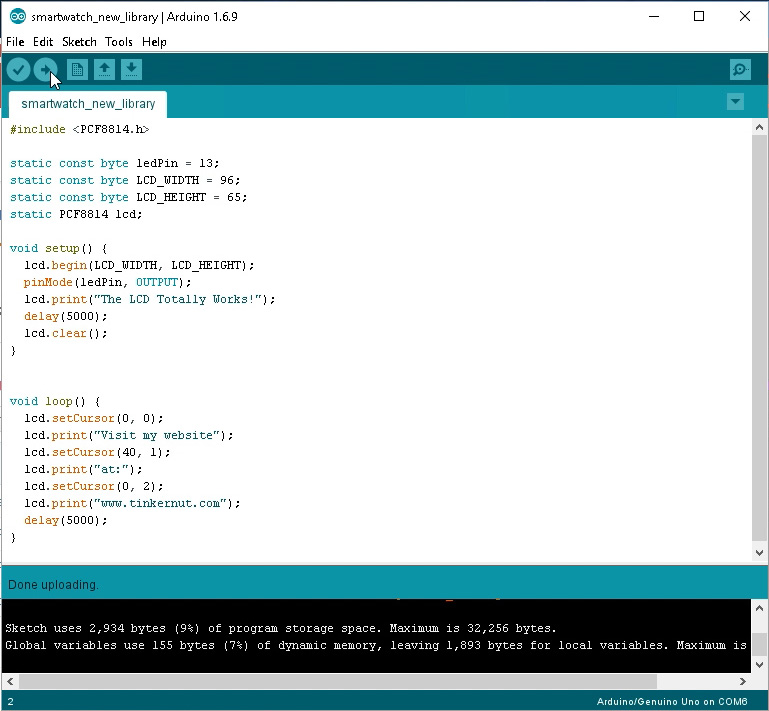The height and width of the screenshot is (711, 769).
Task: Open the Tools menu
Action: click(x=119, y=42)
